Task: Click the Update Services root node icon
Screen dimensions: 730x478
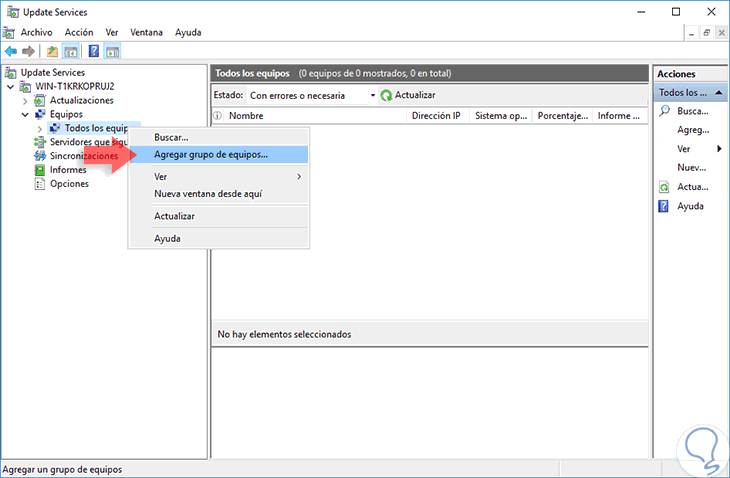Action: [10, 73]
